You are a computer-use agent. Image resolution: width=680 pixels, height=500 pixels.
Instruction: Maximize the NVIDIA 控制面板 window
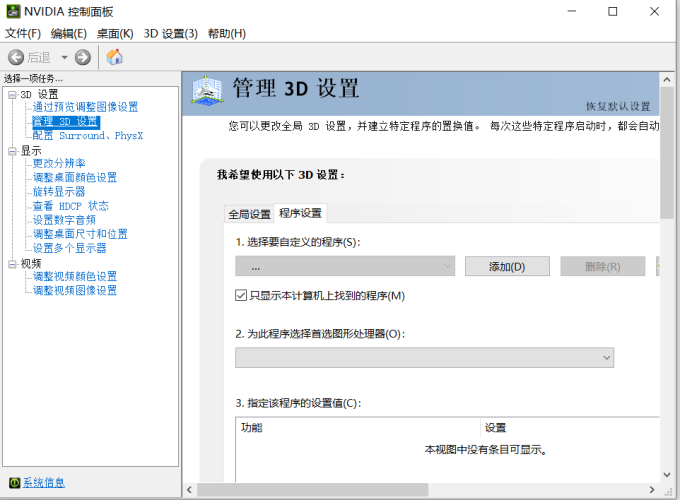[x=612, y=12]
